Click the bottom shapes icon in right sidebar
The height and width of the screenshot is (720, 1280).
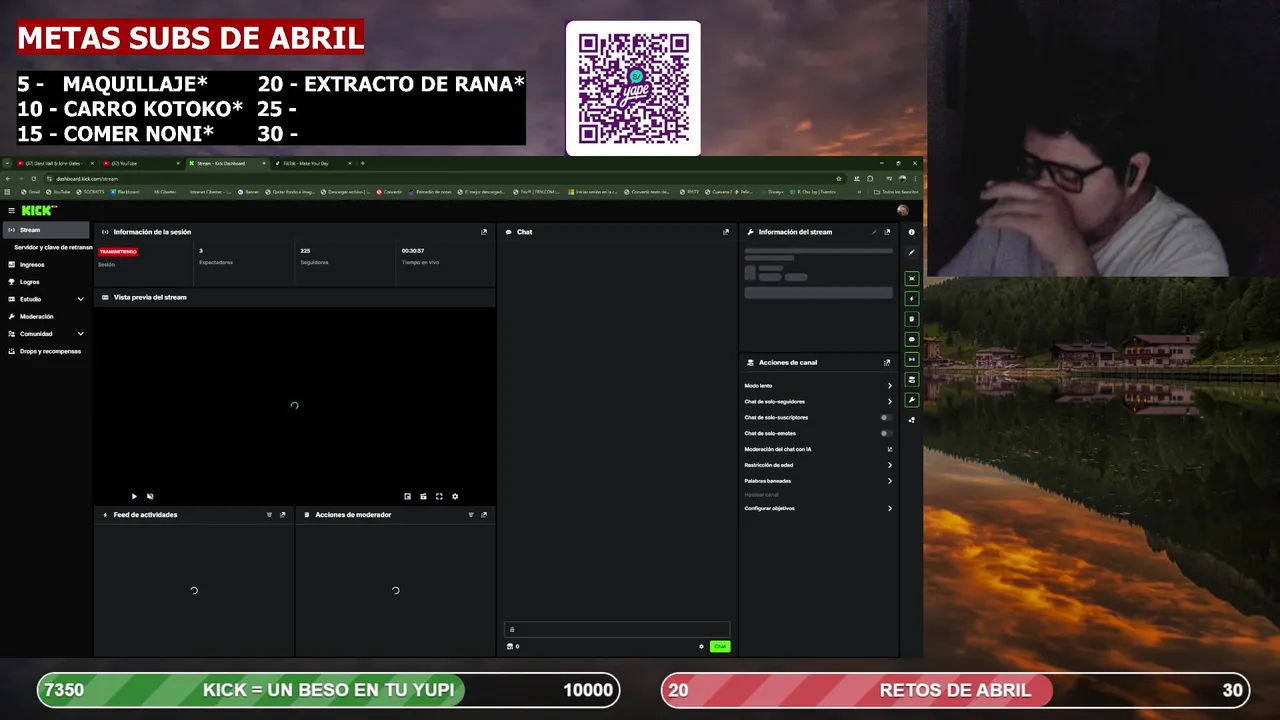911,420
